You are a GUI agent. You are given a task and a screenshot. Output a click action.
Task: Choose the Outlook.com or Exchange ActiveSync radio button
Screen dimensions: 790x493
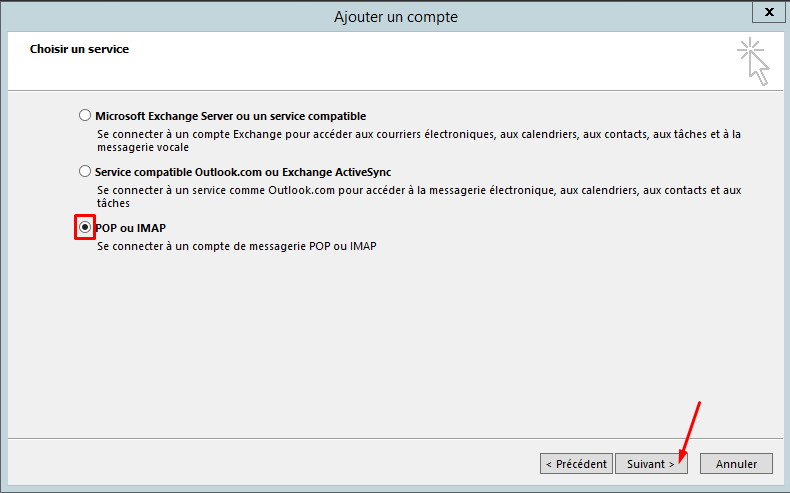(x=85, y=171)
